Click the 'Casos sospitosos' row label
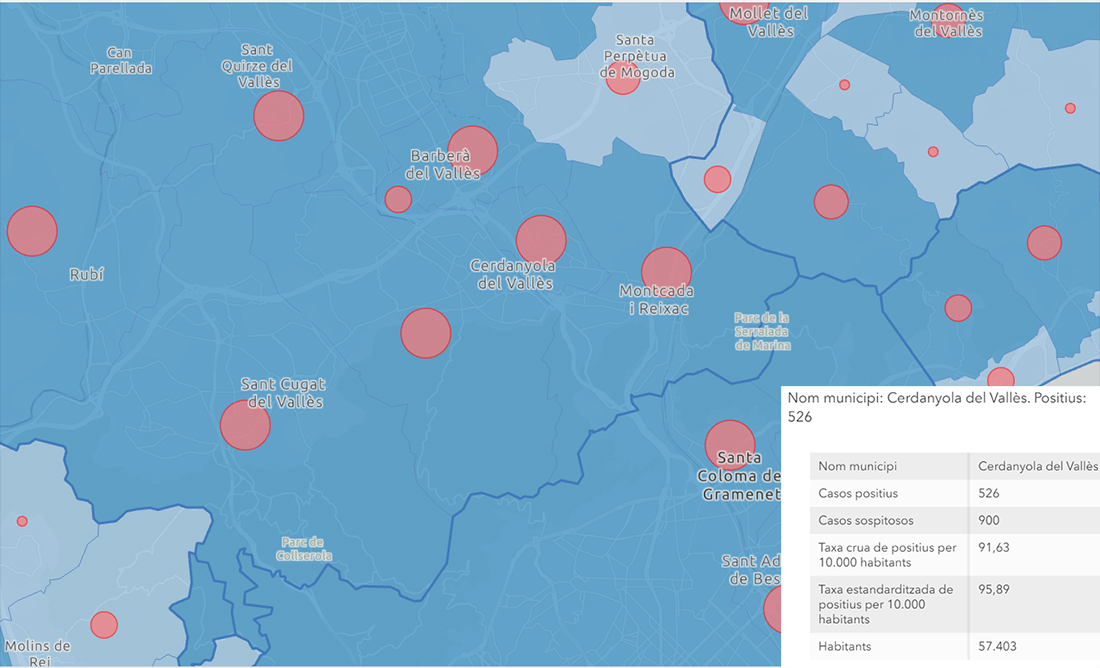1100x668 pixels. tap(866, 521)
